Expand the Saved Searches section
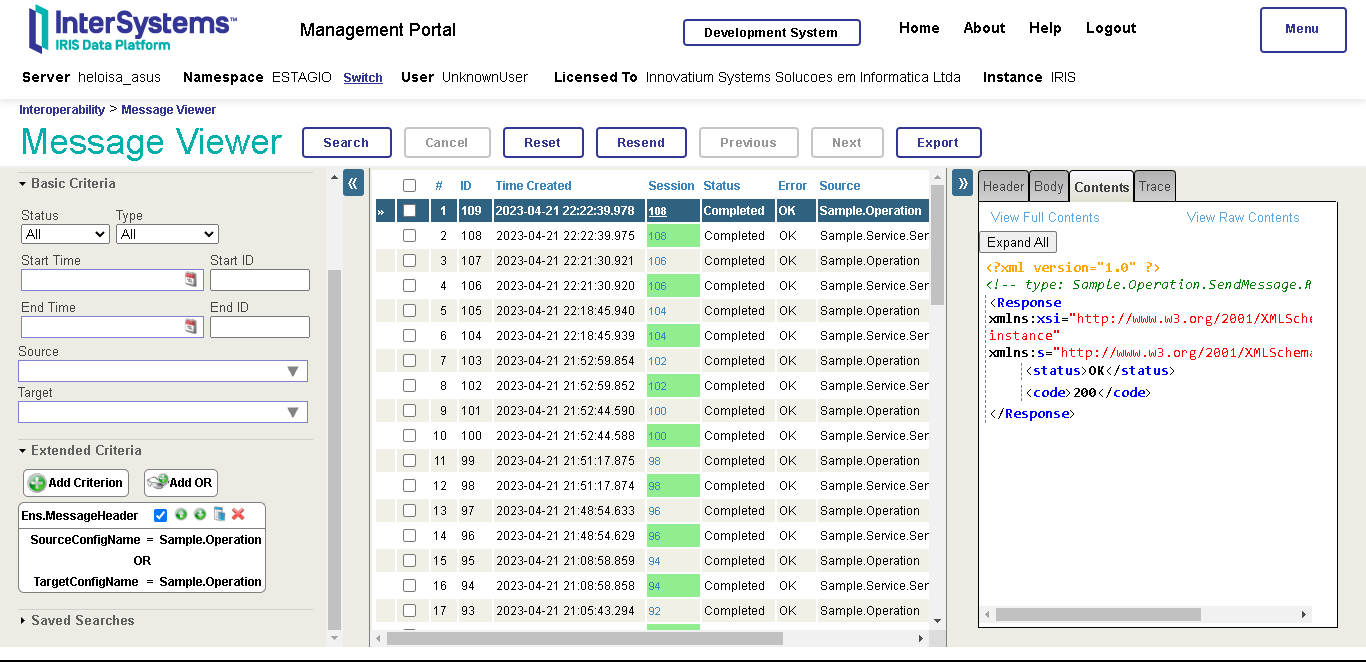 click(82, 621)
